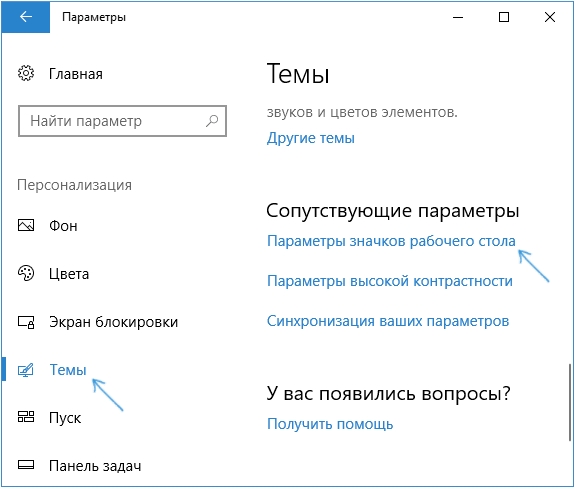Click the Темы monitor-brush icon
This screenshot has height=489, width=576.
pyautogui.click(x=26, y=370)
